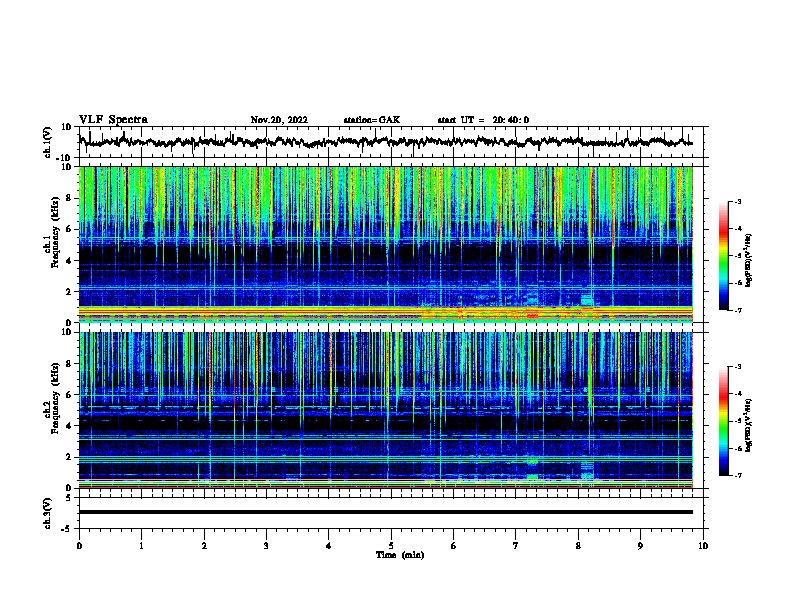Click the time axis tick label "5"
Image resolution: width=792 pixels, height=612 pixels.
point(391,546)
